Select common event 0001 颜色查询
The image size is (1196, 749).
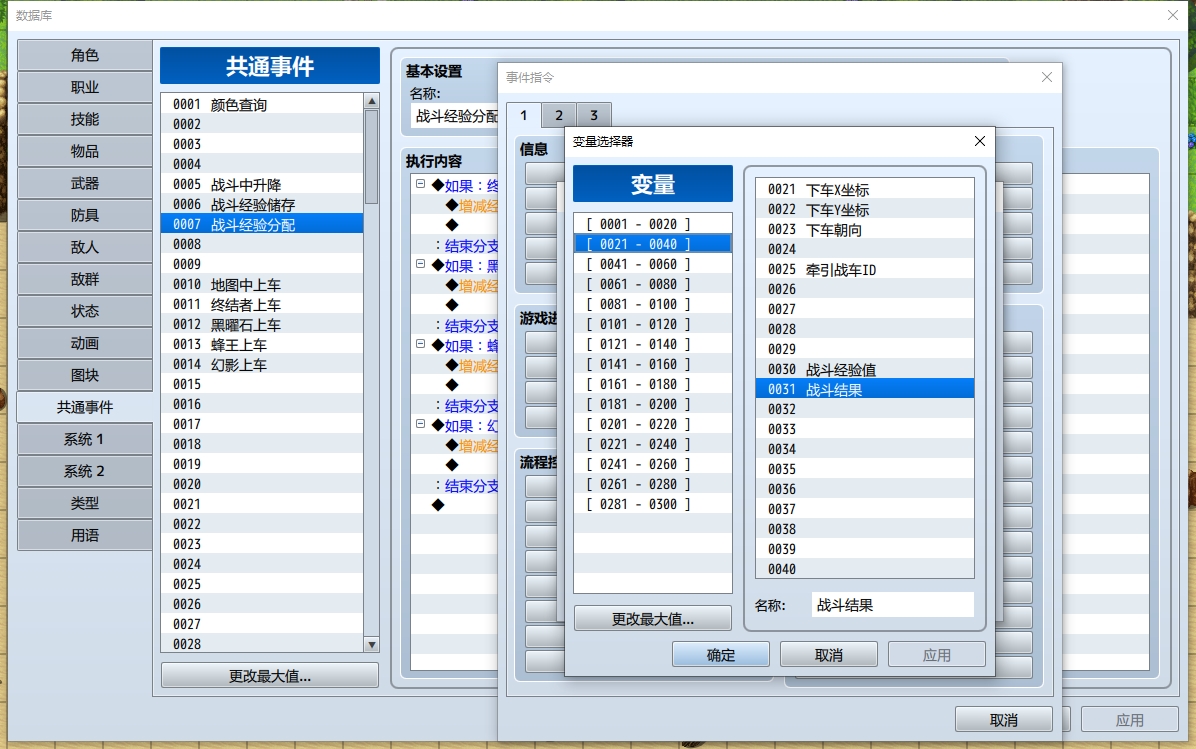(262, 104)
